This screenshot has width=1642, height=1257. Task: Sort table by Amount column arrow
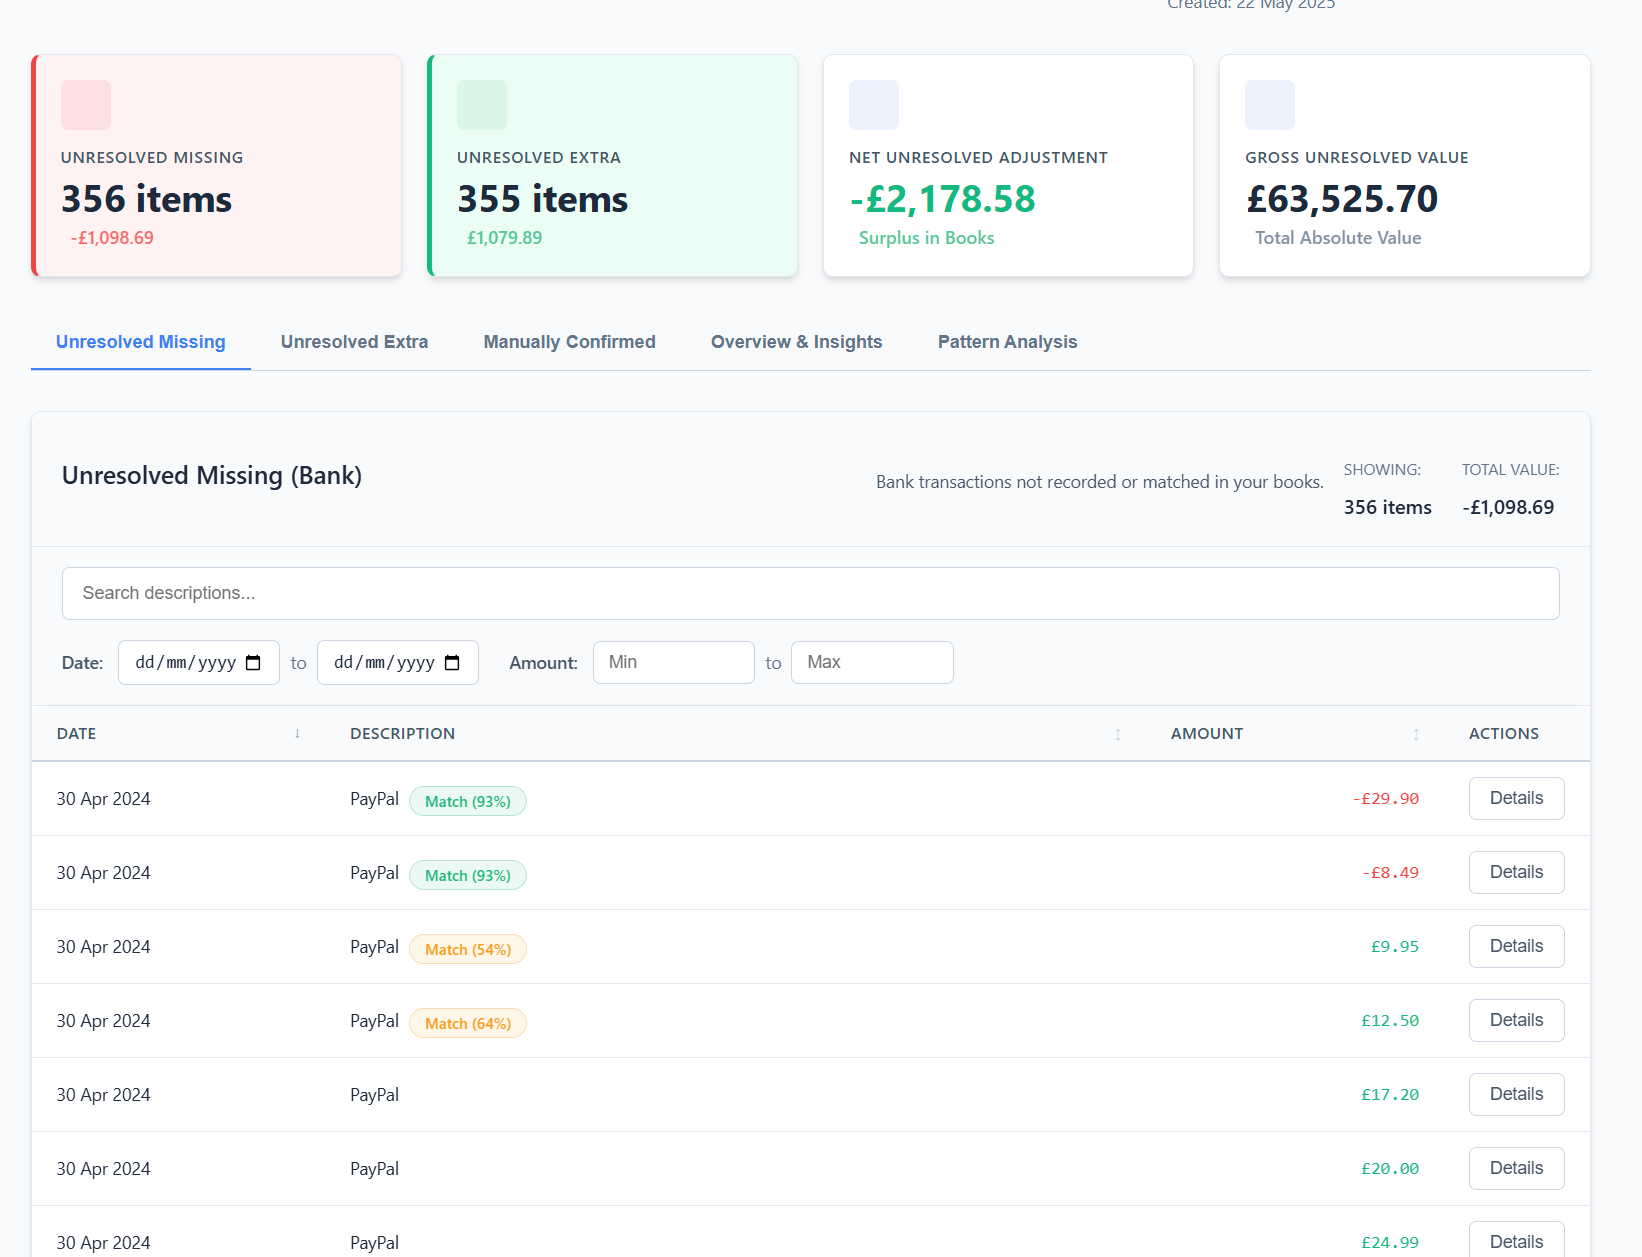[1416, 734]
